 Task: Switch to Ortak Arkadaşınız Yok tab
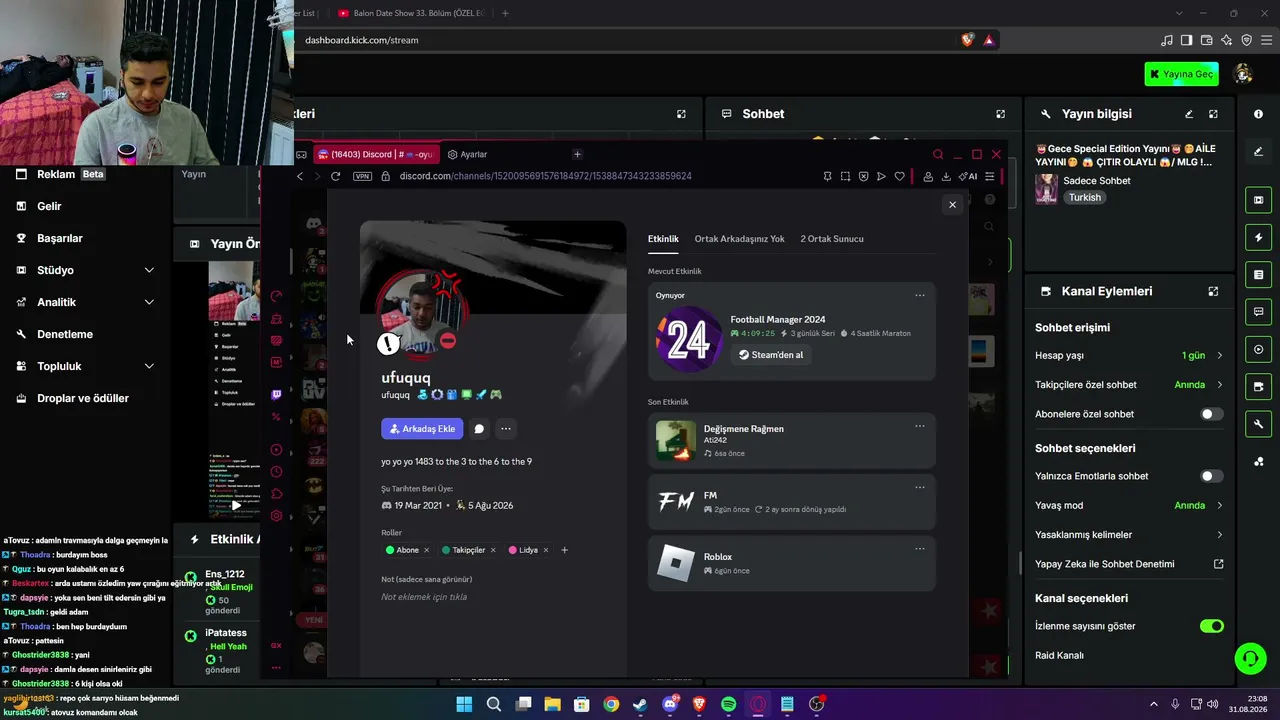[x=739, y=239]
